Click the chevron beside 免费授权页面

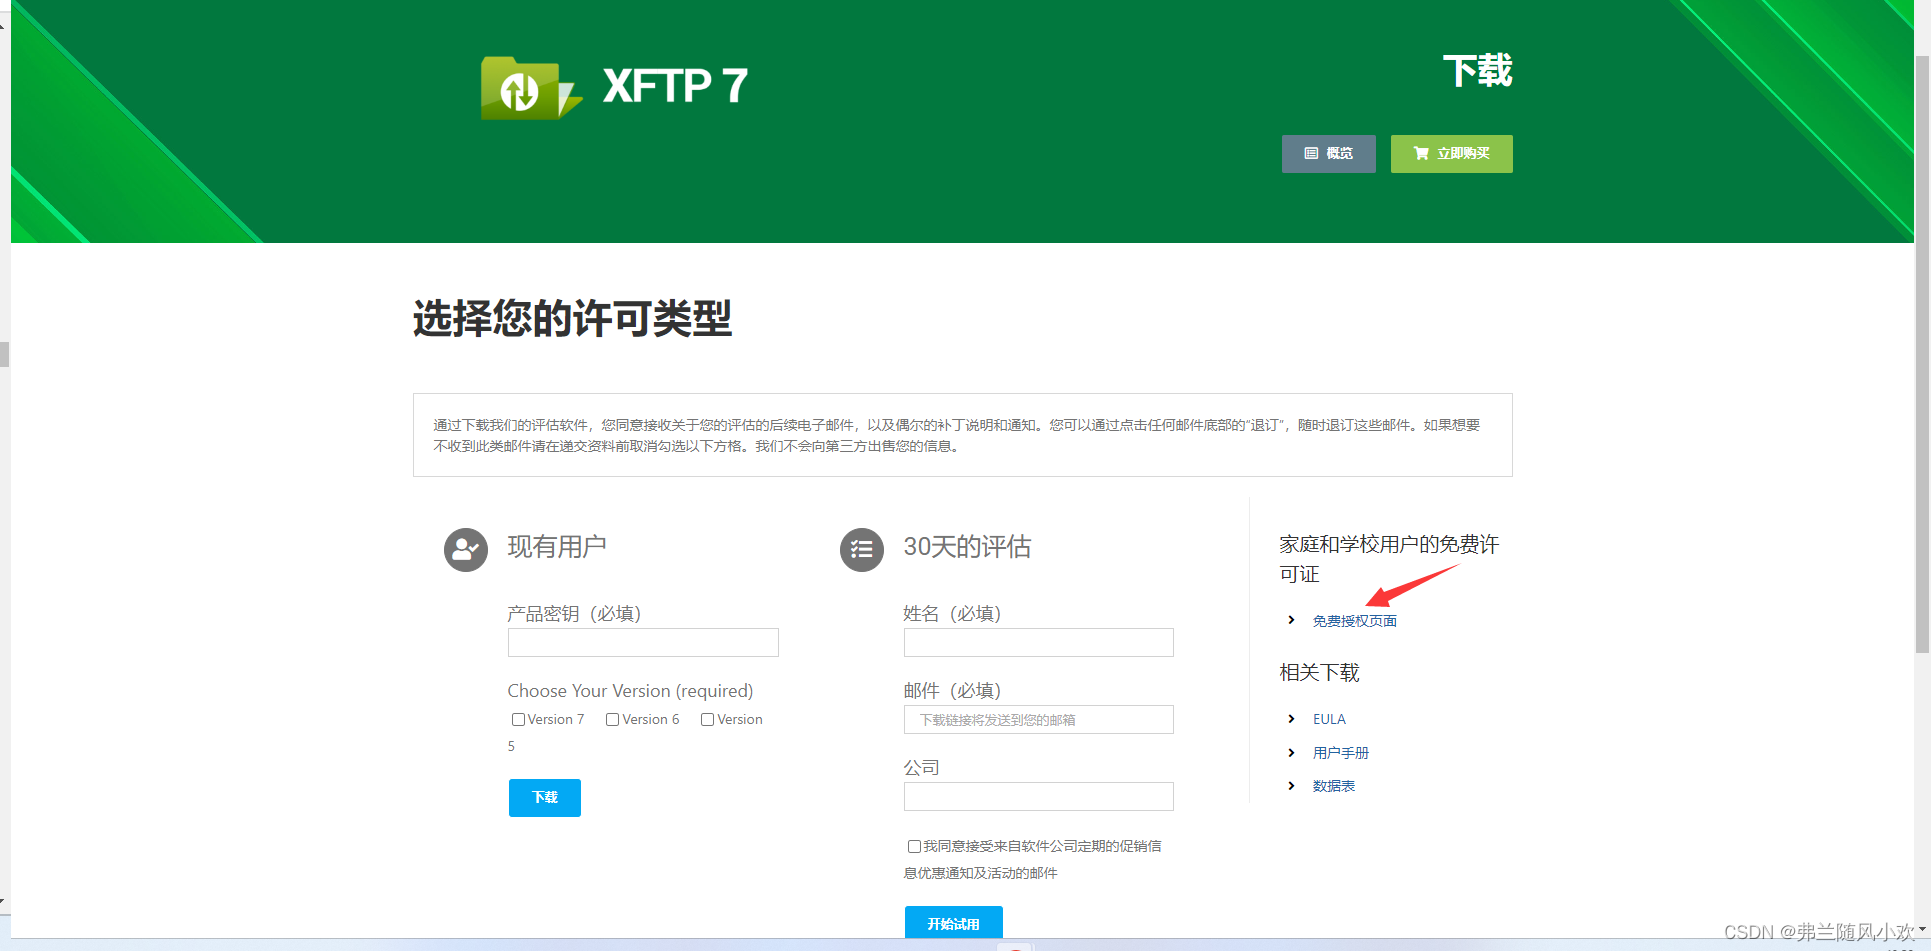click(1291, 620)
